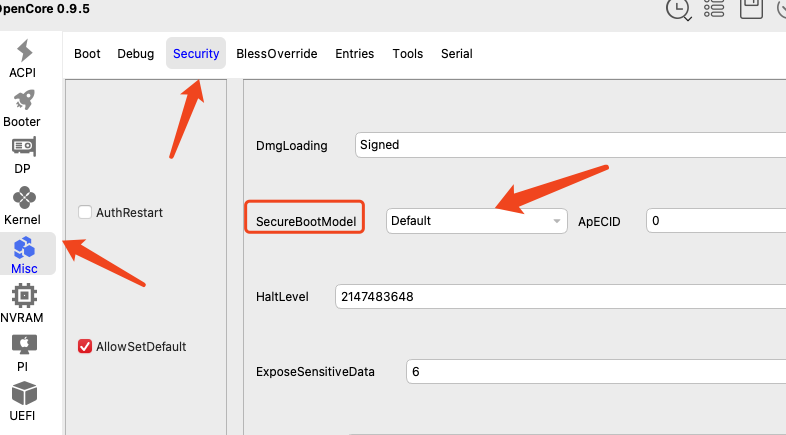Image resolution: width=786 pixels, height=435 pixels.
Task: Switch to the PI section
Action: (x=22, y=352)
